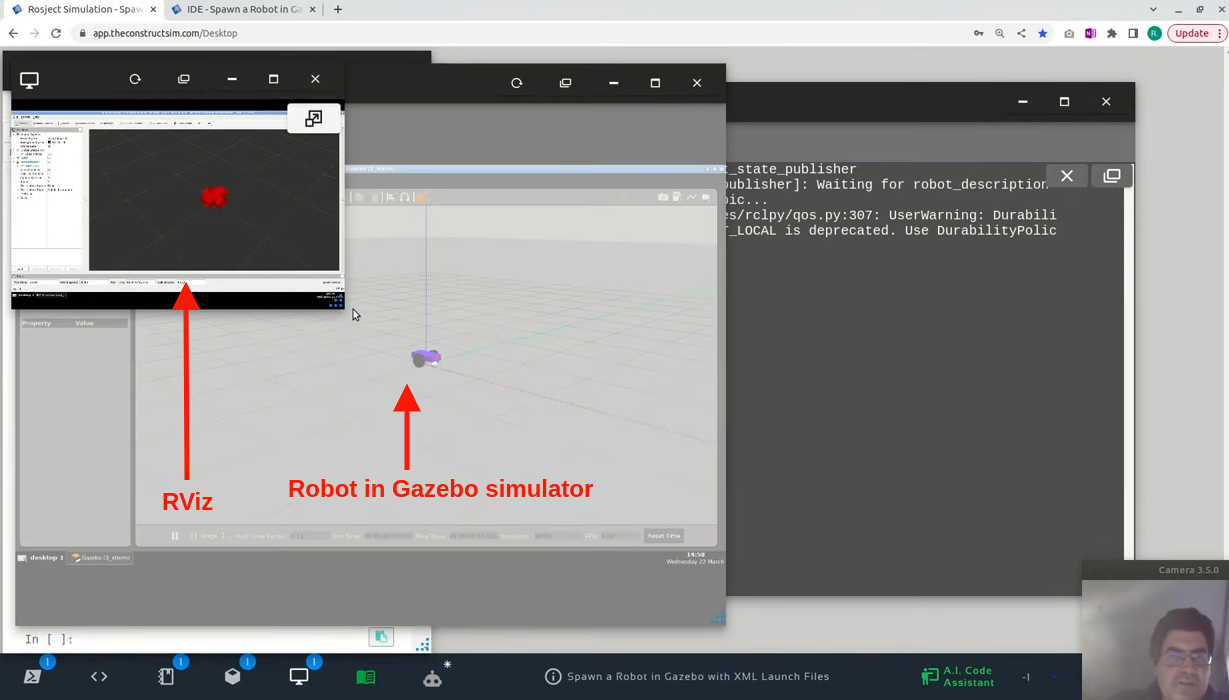Click the A.I. Code Assistant button

(957, 677)
